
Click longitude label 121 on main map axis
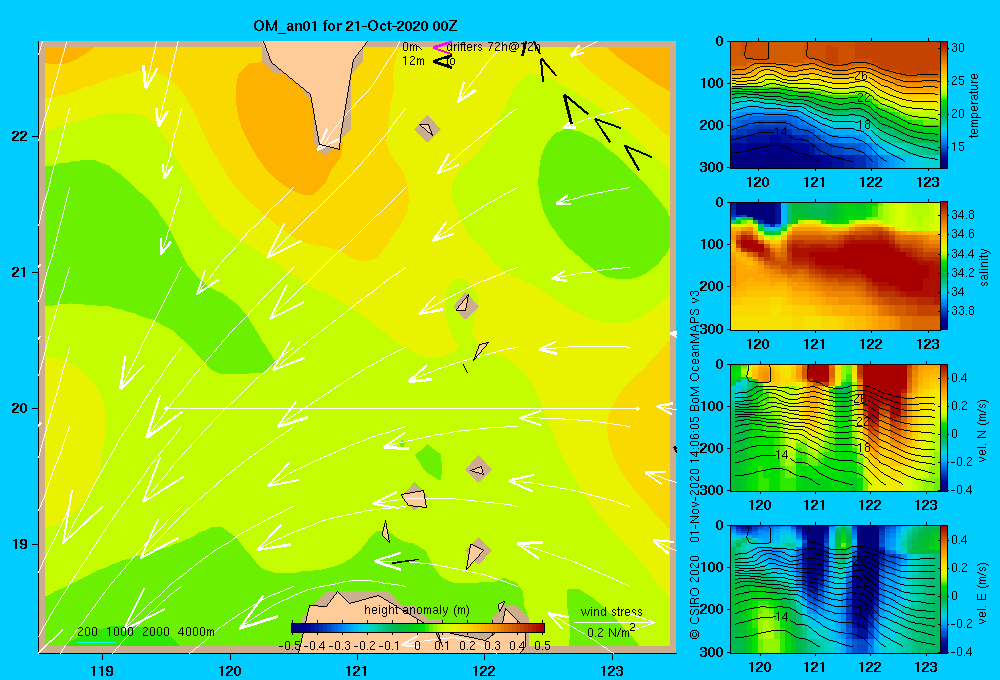pyautogui.click(x=357, y=670)
